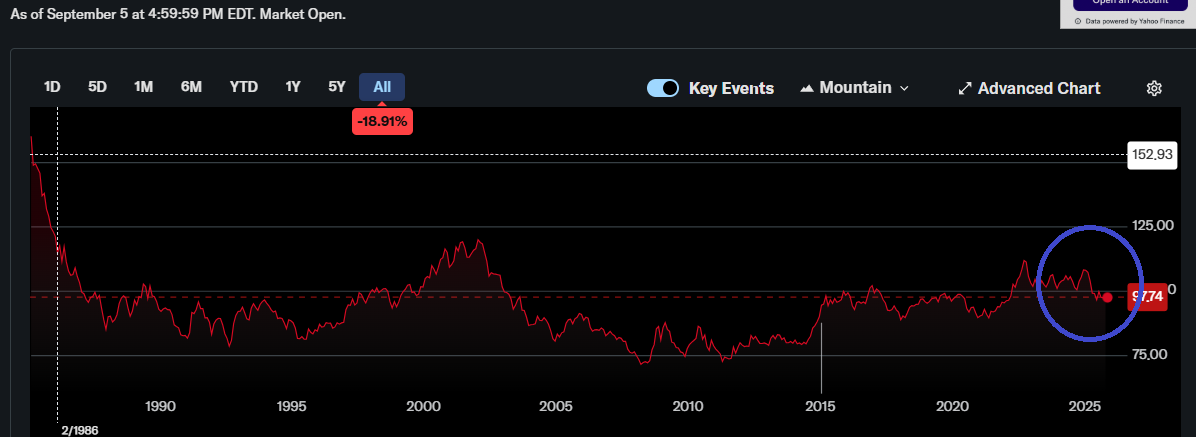Image resolution: width=1196 pixels, height=437 pixels.
Task: Click the 2020 year label
Action: pos(953,405)
